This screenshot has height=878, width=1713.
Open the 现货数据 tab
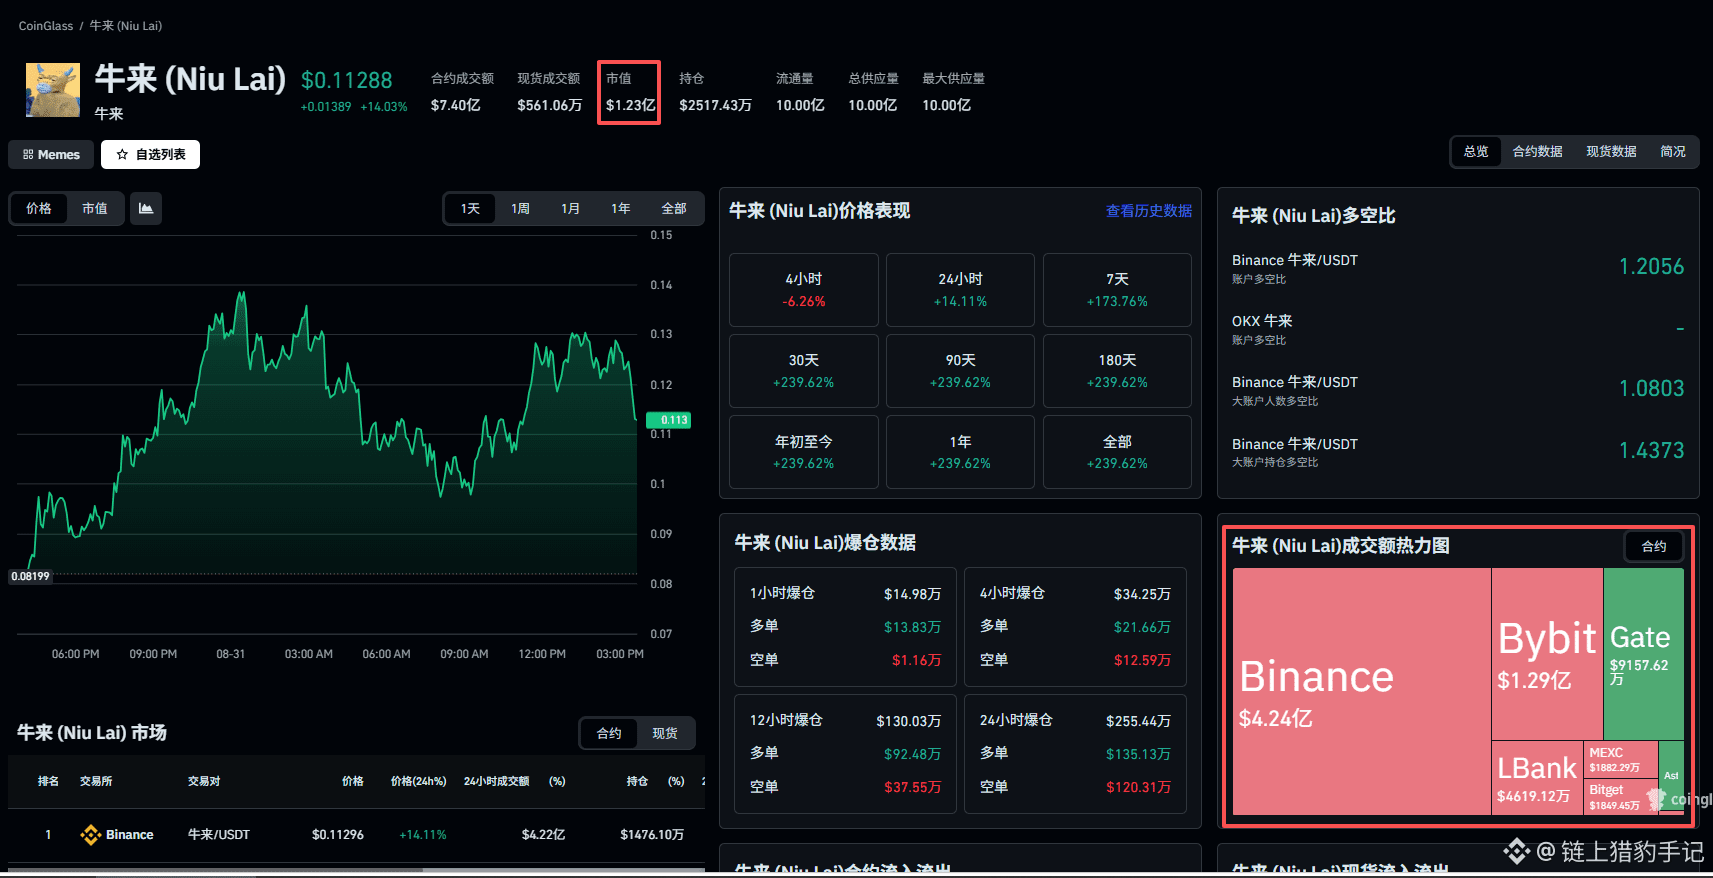click(1611, 152)
